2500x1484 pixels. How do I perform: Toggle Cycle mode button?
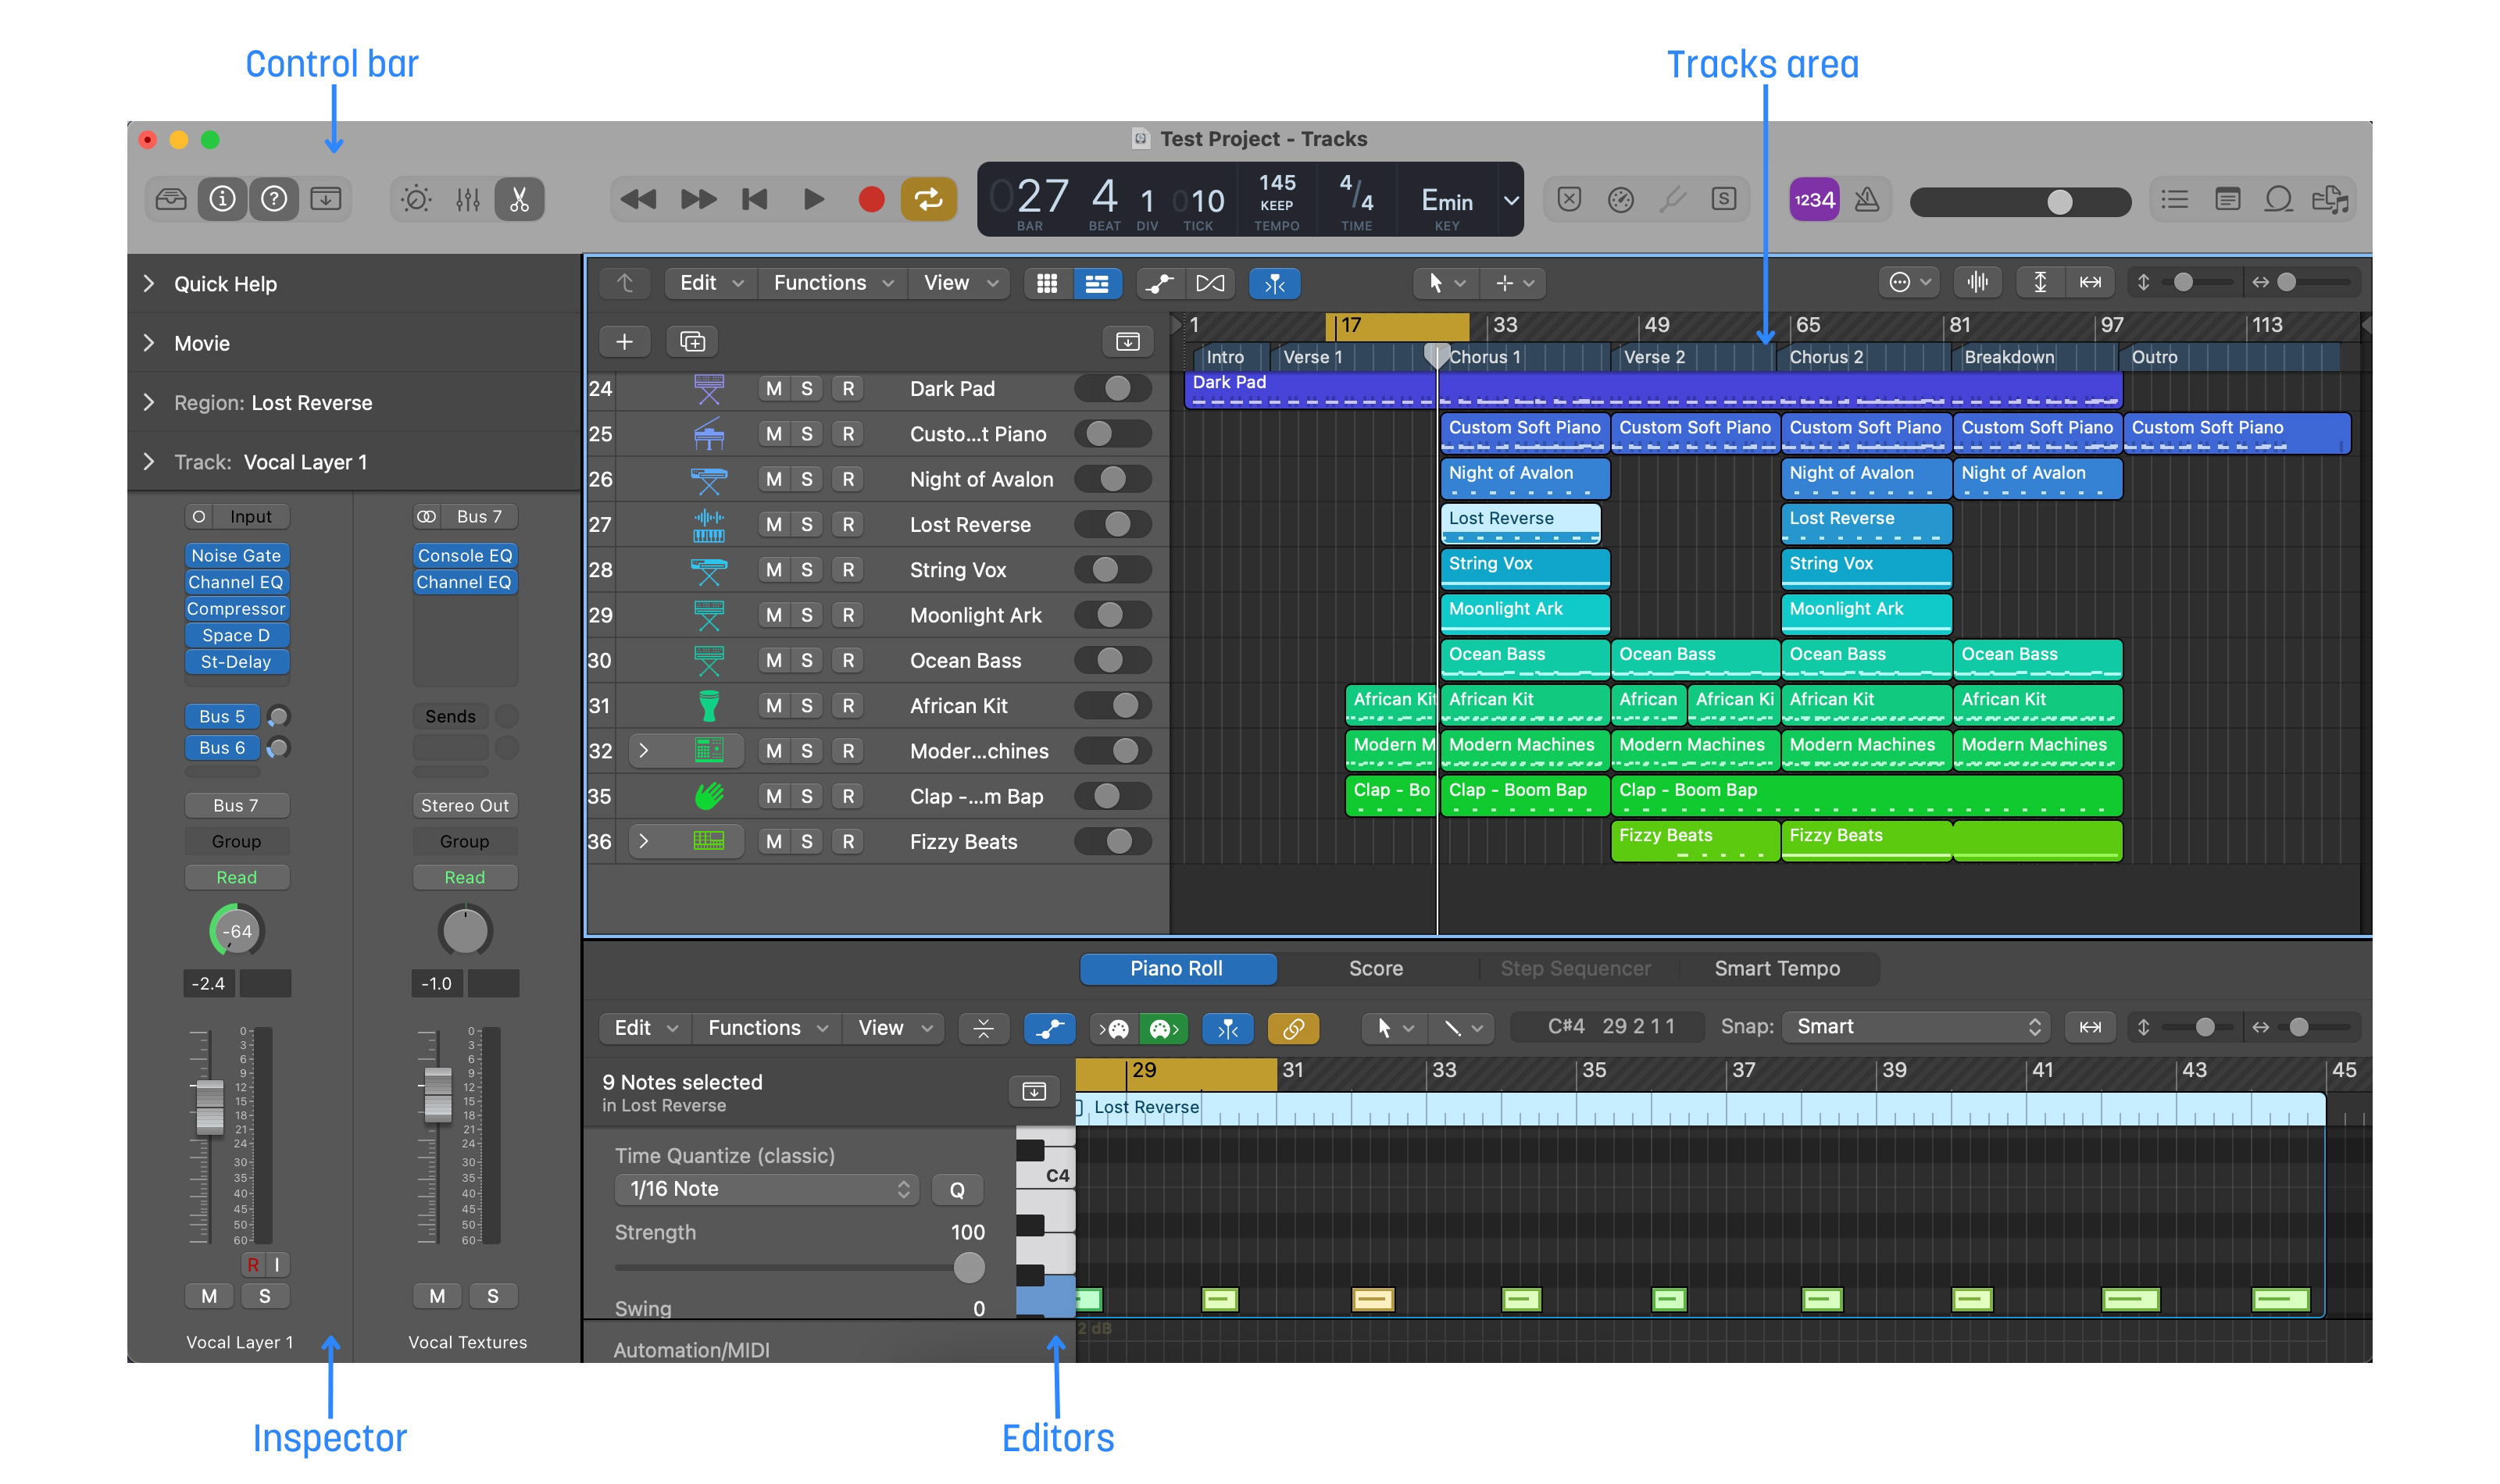pyautogui.click(x=929, y=199)
